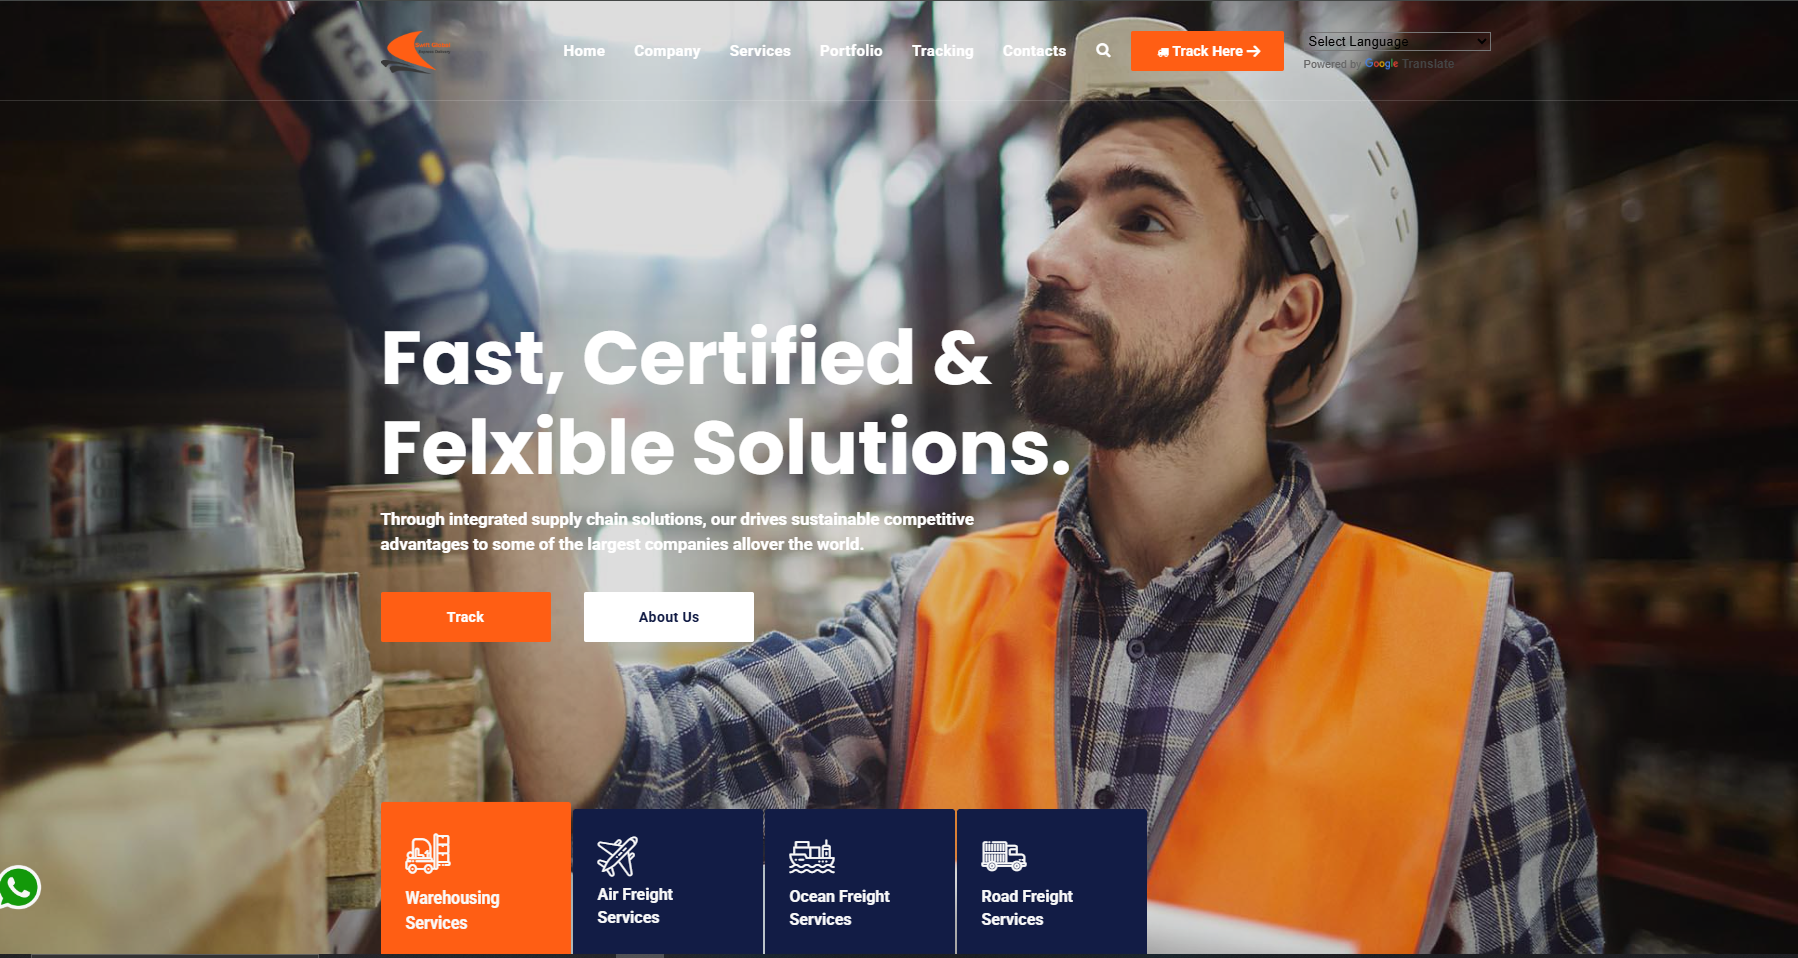Click the orange Track button

tap(465, 617)
